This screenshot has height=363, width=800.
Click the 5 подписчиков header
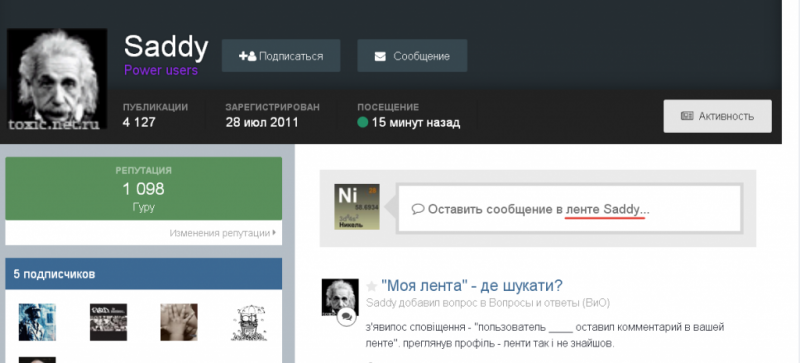(143, 274)
